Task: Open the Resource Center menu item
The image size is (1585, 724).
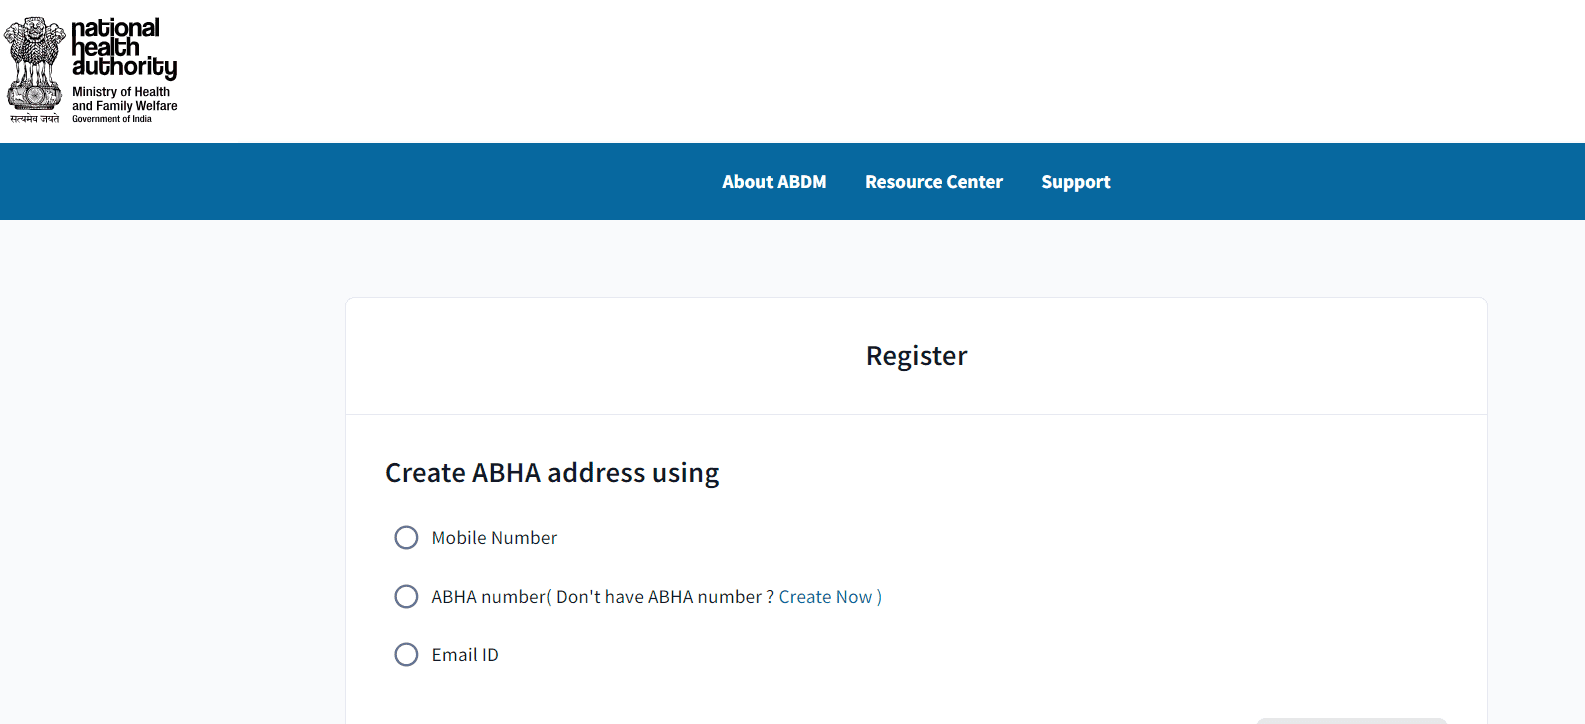Action: (934, 182)
